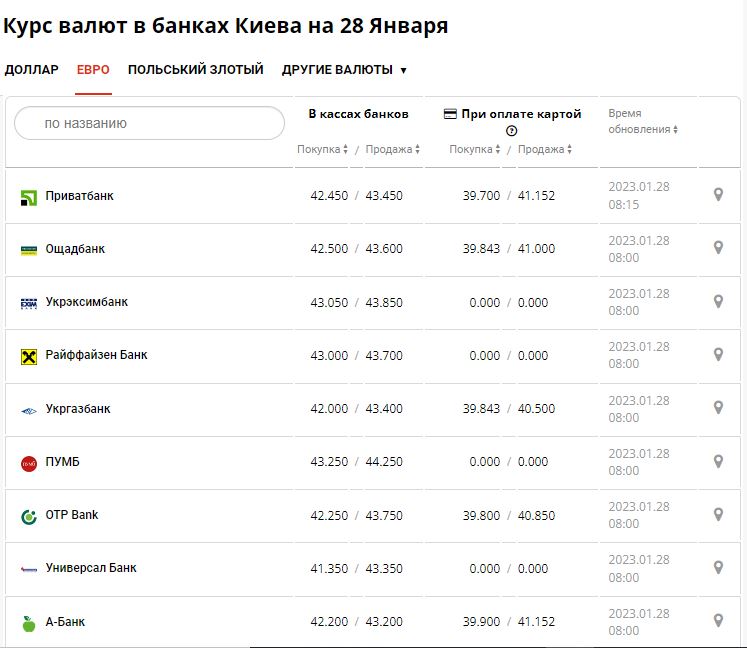Open the card payment help question-mark icon
This screenshot has height=648, width=747.
(511, 131)
